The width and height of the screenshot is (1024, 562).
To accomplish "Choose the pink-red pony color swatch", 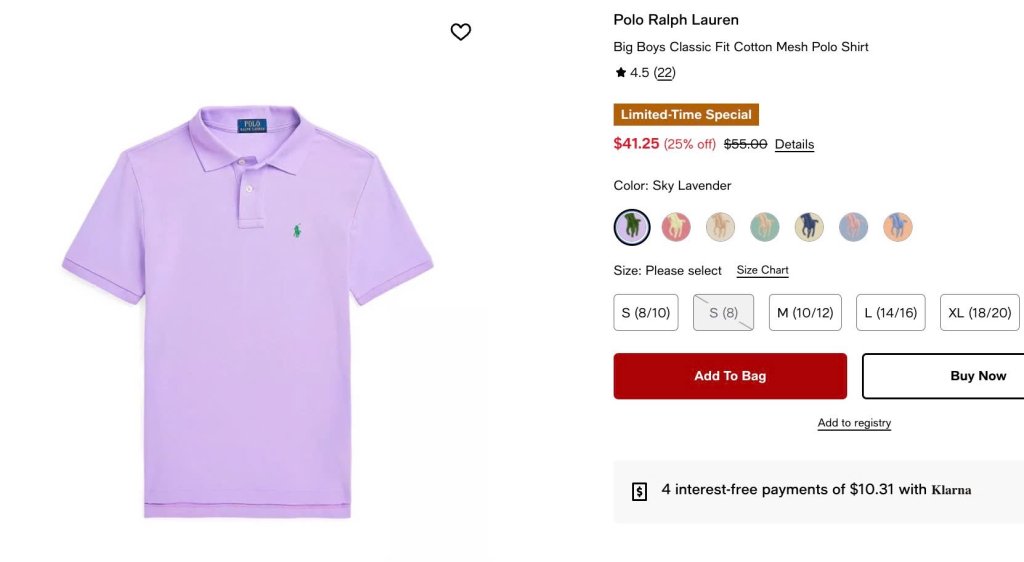I will pos(676,227).
